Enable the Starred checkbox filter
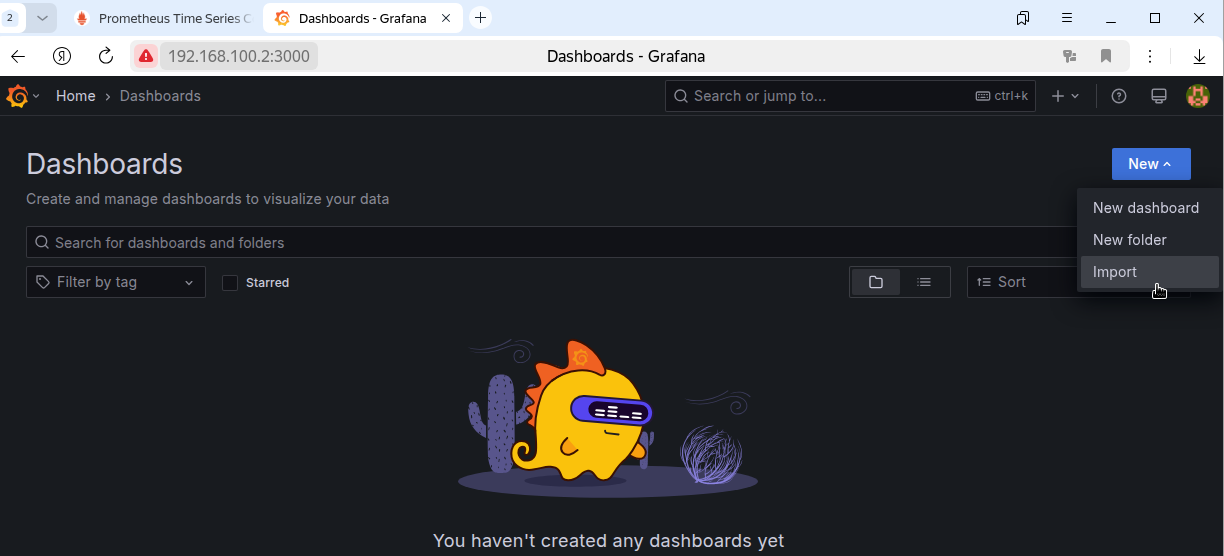Screen dimensions: 1224x556 click(230, 283)
